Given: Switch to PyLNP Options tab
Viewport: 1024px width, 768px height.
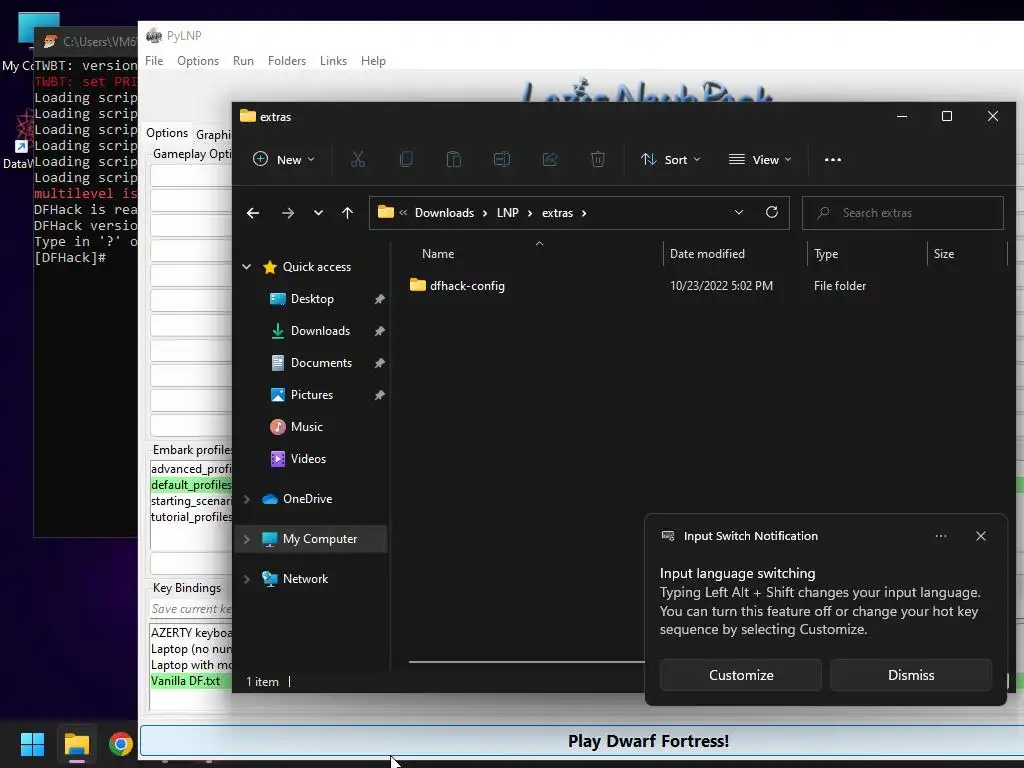Looking at the screenshot, I should point(167,133).
